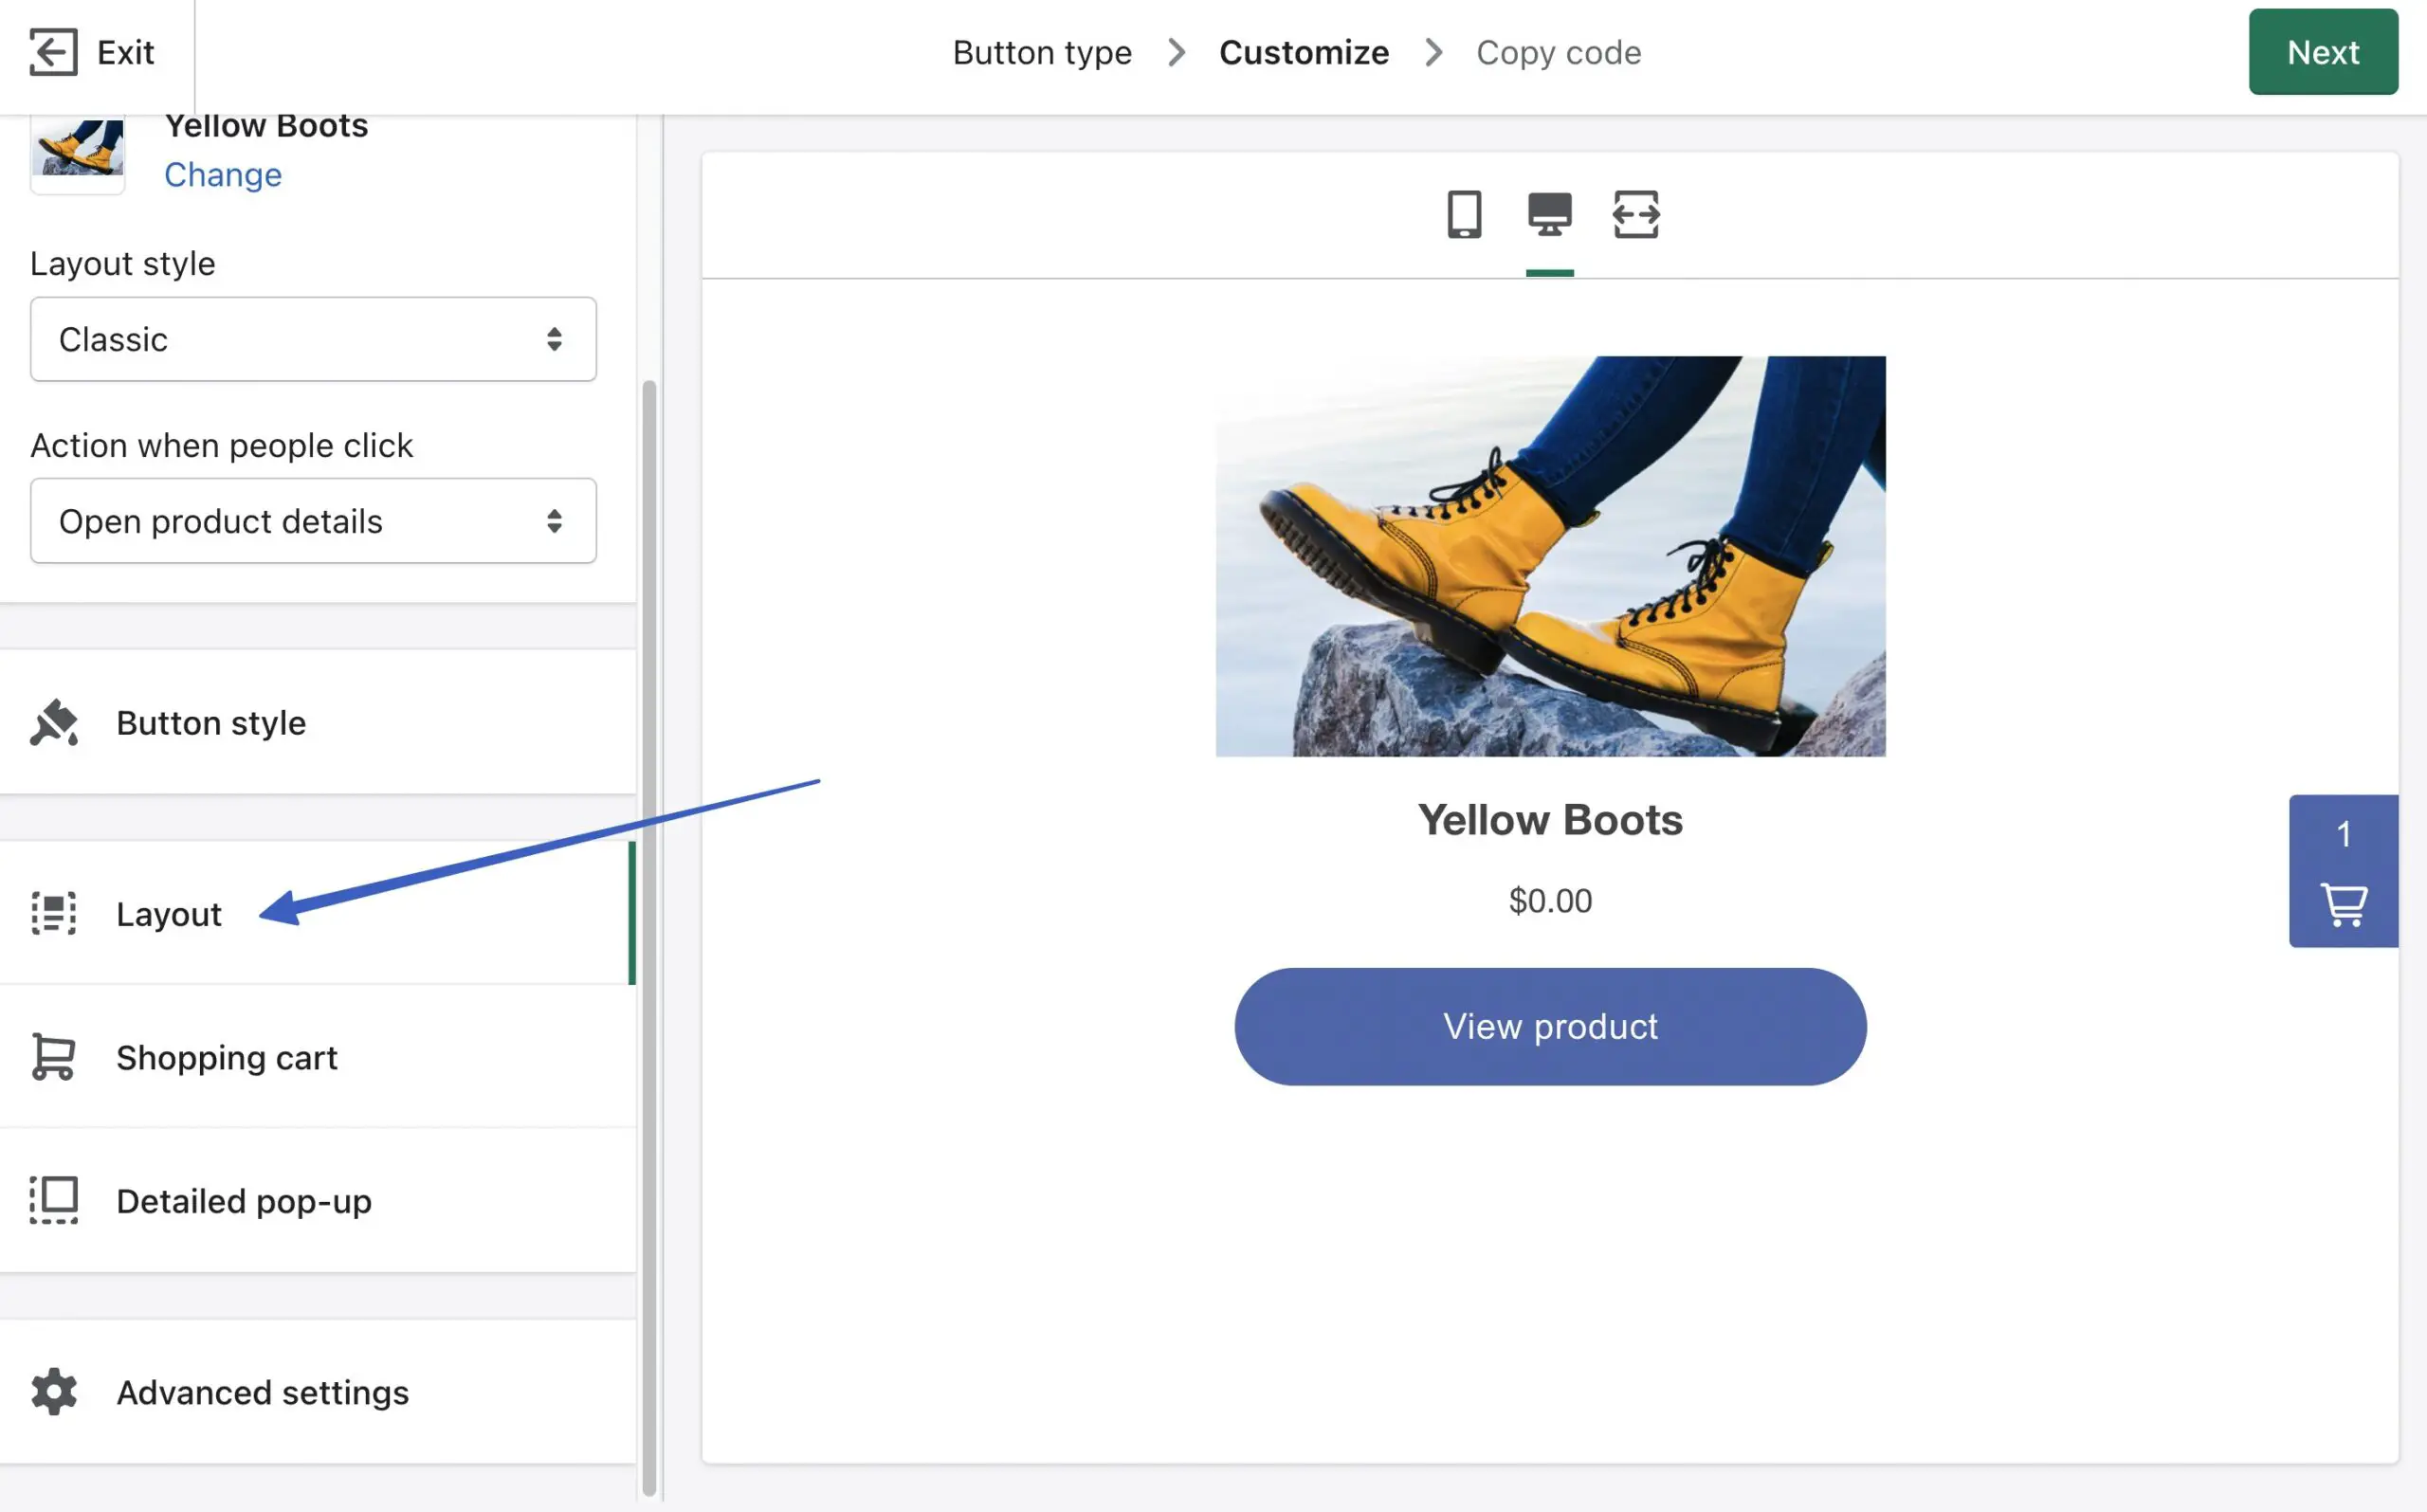The image size is (2427, 1512).
Task: Click the View product button in preview
Action: pos(1550,1027)
